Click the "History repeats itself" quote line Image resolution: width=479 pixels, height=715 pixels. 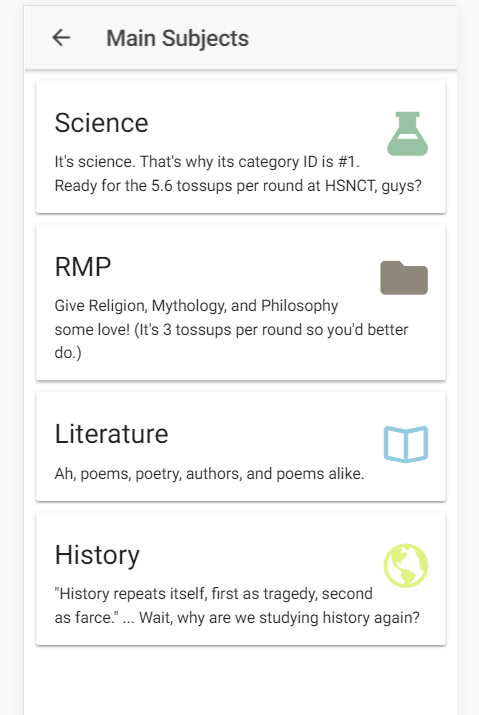tap(213, 594)
